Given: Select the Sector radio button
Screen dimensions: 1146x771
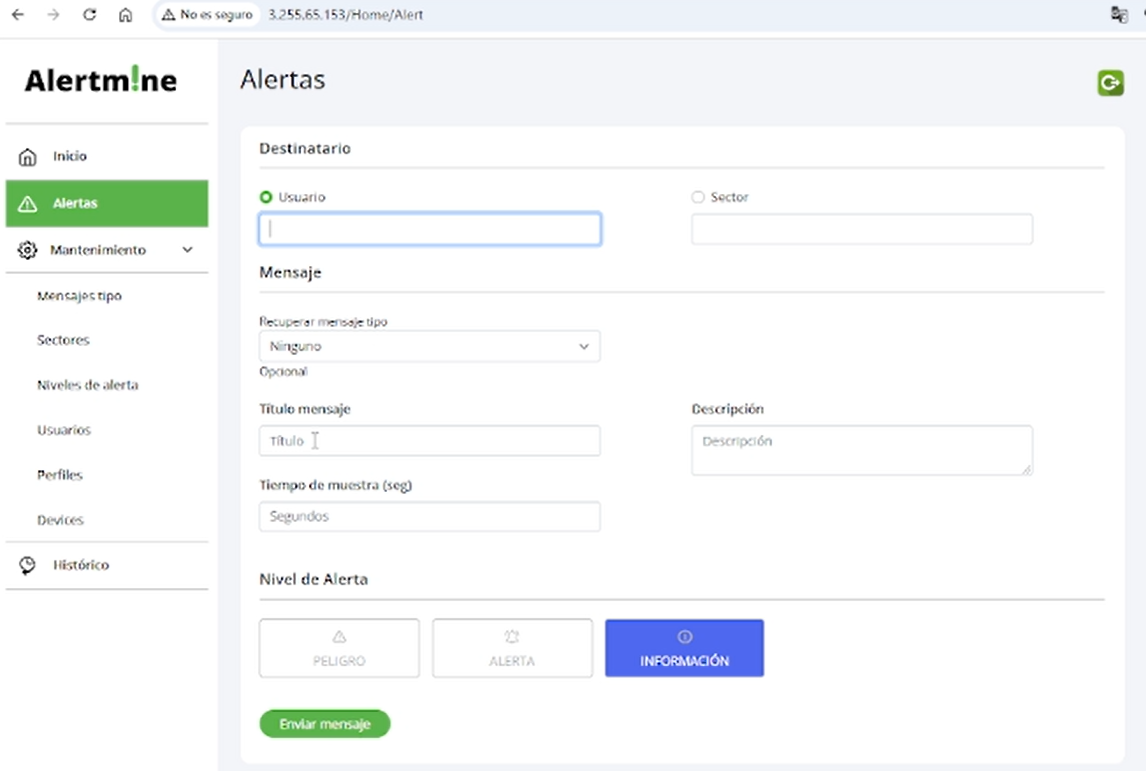Looking at the screenshot, I should click(x=698, y=198).
